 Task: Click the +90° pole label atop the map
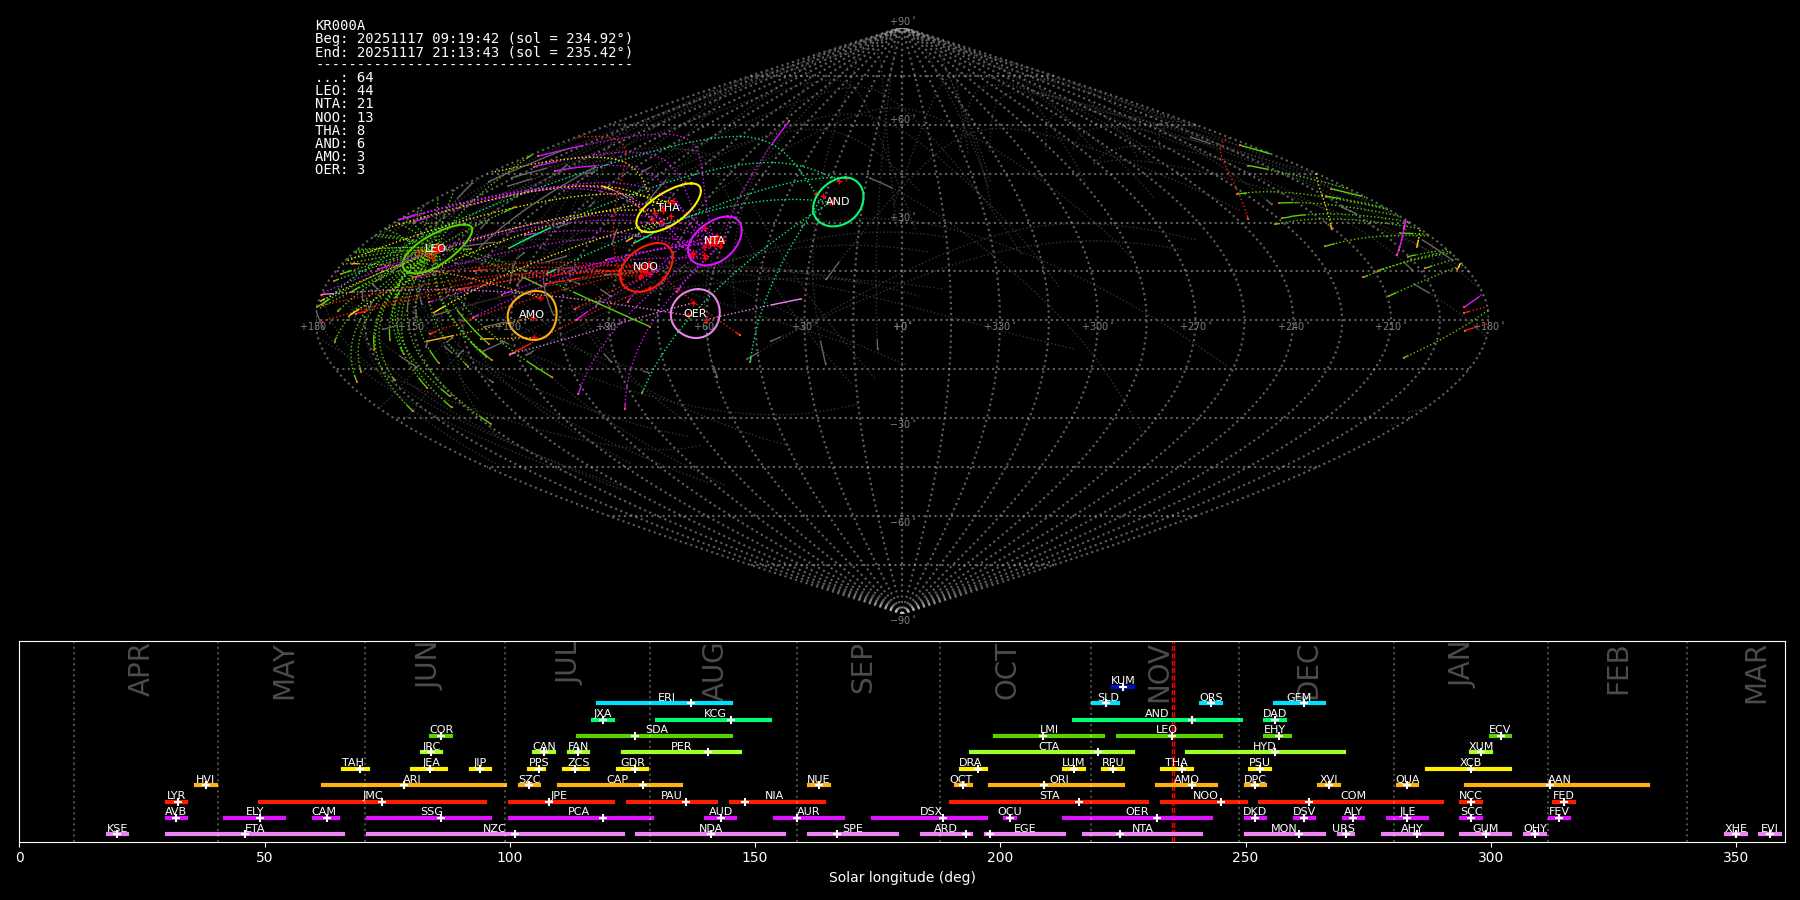coord(901,22)
